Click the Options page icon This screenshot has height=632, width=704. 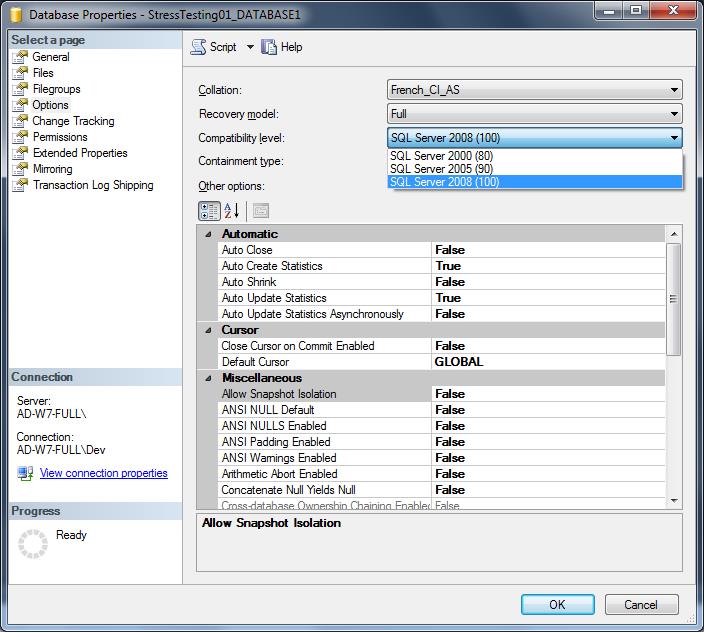tap(20, 105)
